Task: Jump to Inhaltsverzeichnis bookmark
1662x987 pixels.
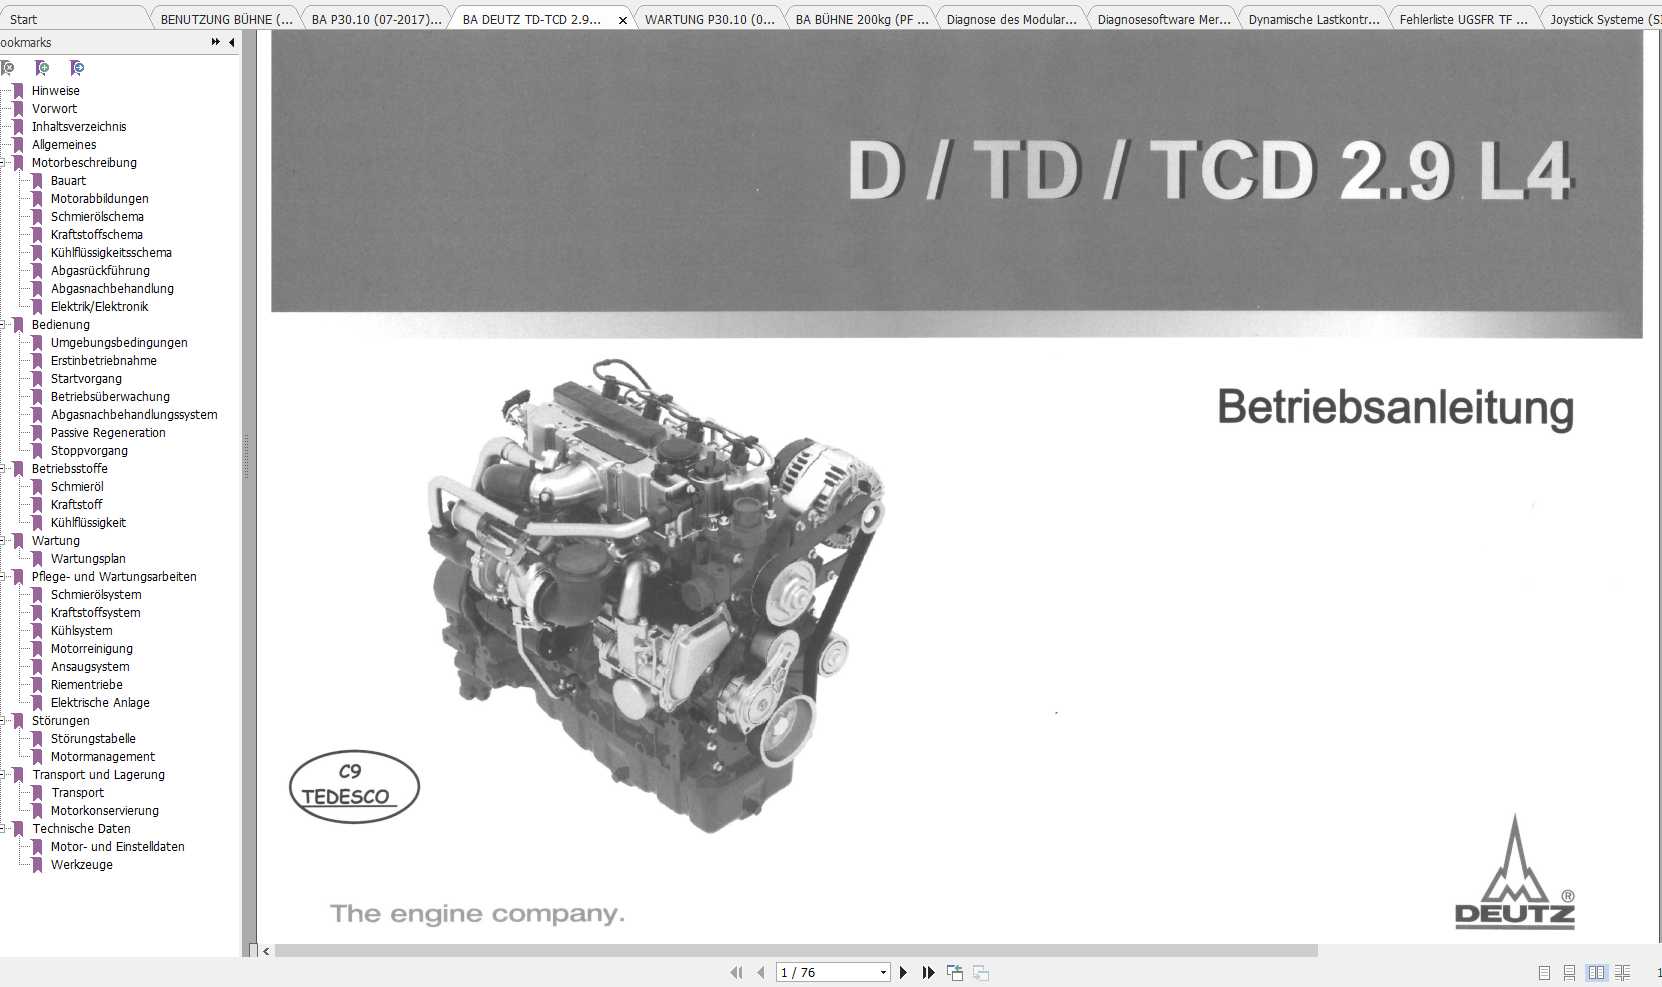Action: point(79,126)
